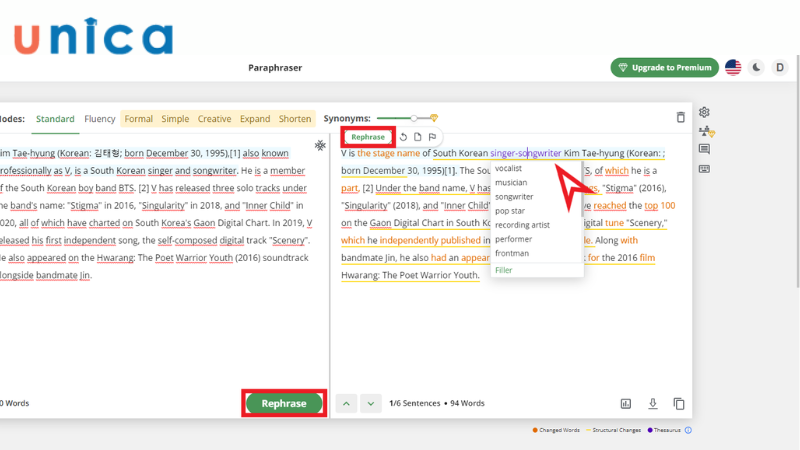Click the undo arrow beside Rephrase
800x450 pixels.
click(403, 137)
